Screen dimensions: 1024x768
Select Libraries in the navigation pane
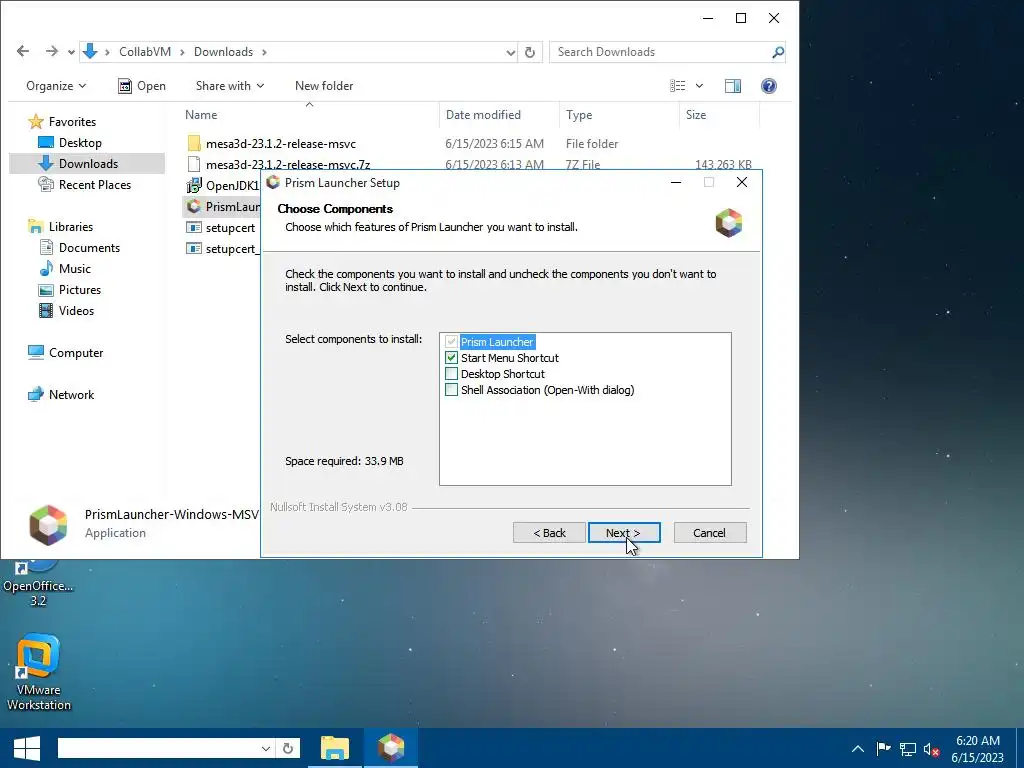61,227
